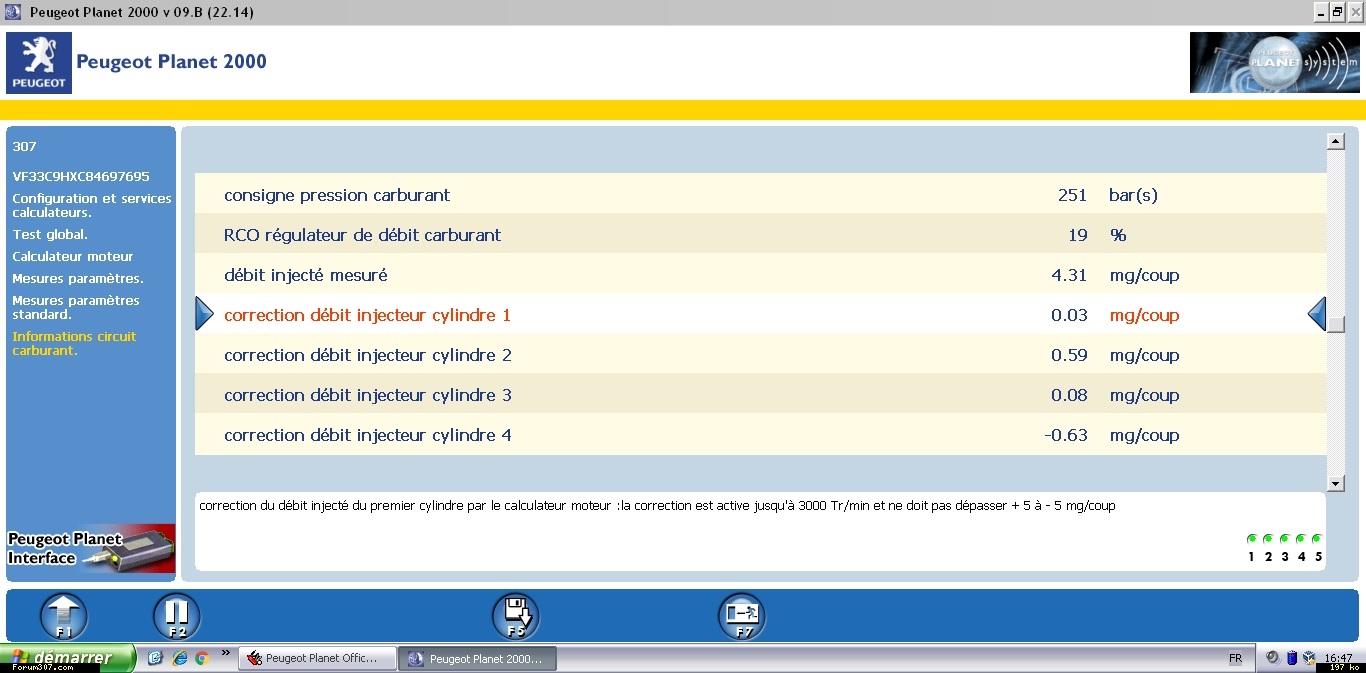Click green status indicator number 2
Image resolution: width=1366 pixels, height=673 pixels.
1268,539
